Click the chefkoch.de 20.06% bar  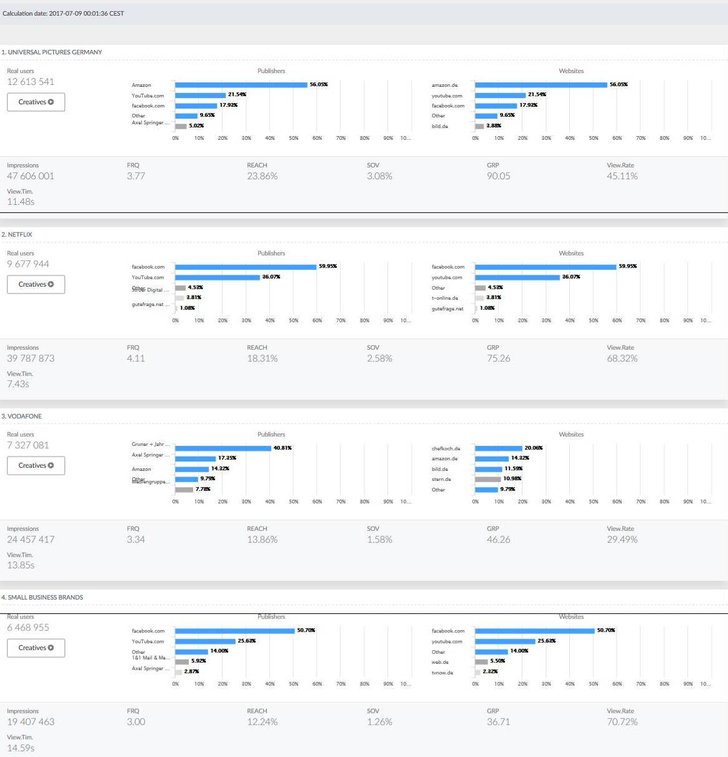click(x=499, y=449)
